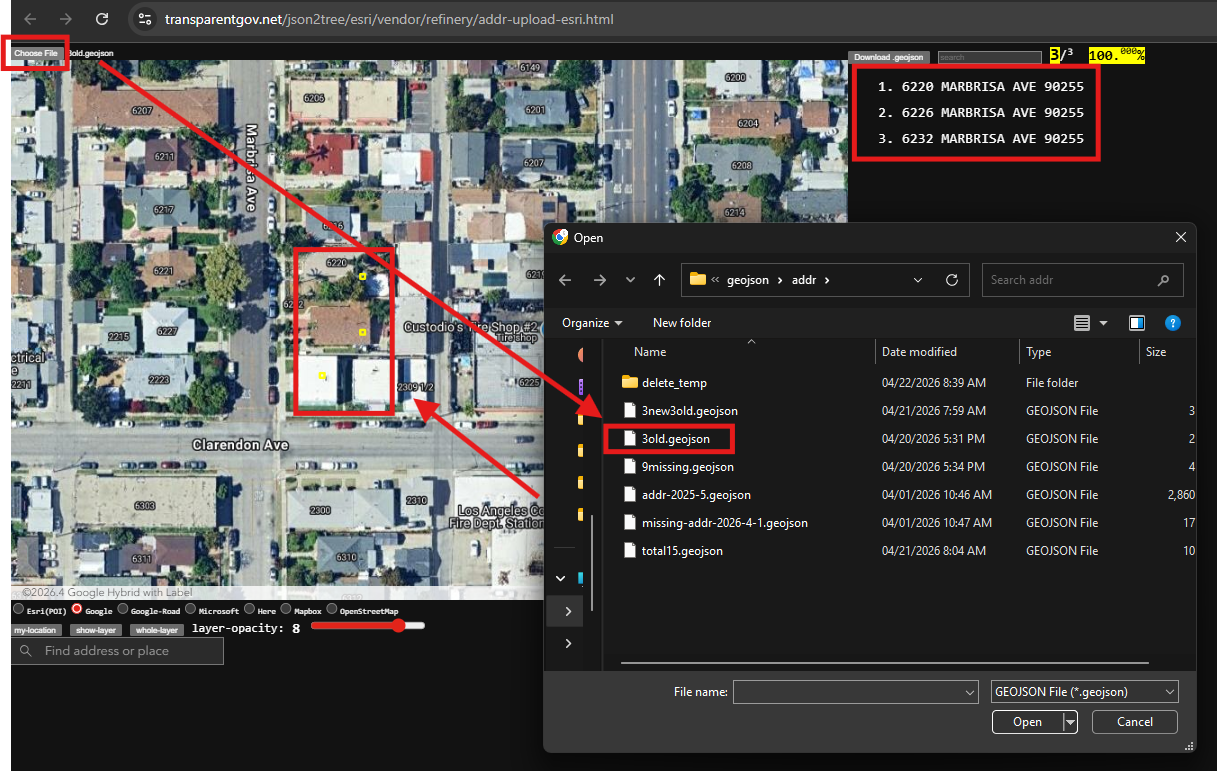
Task: Click the change view list icon
Action: (1081, 323)
